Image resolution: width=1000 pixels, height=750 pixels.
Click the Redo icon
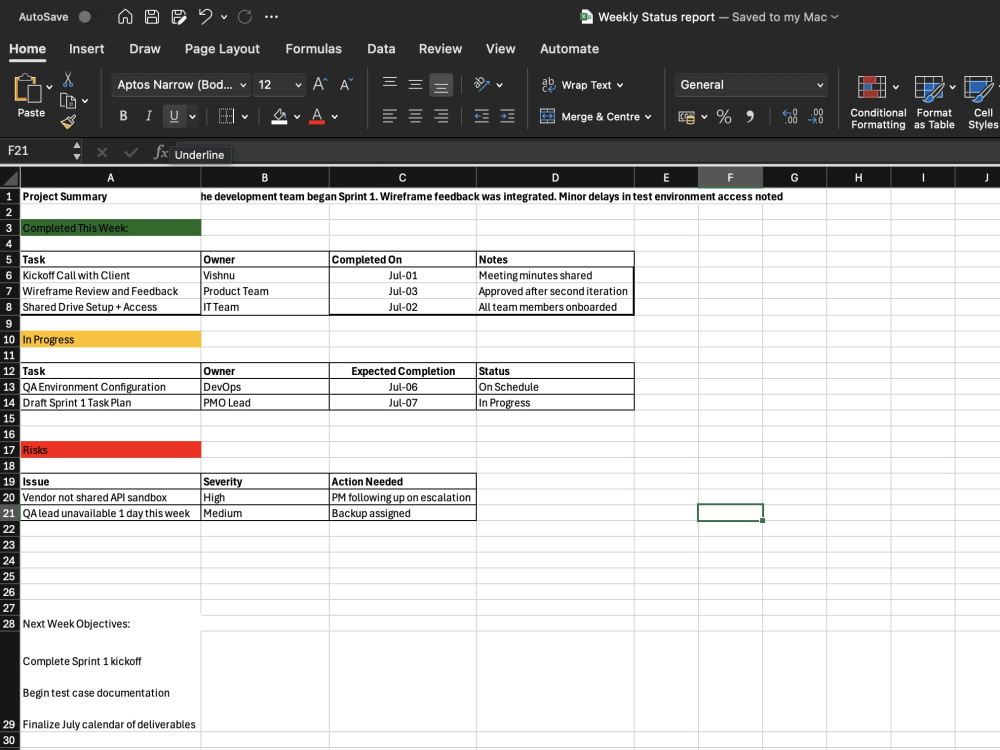244,17
